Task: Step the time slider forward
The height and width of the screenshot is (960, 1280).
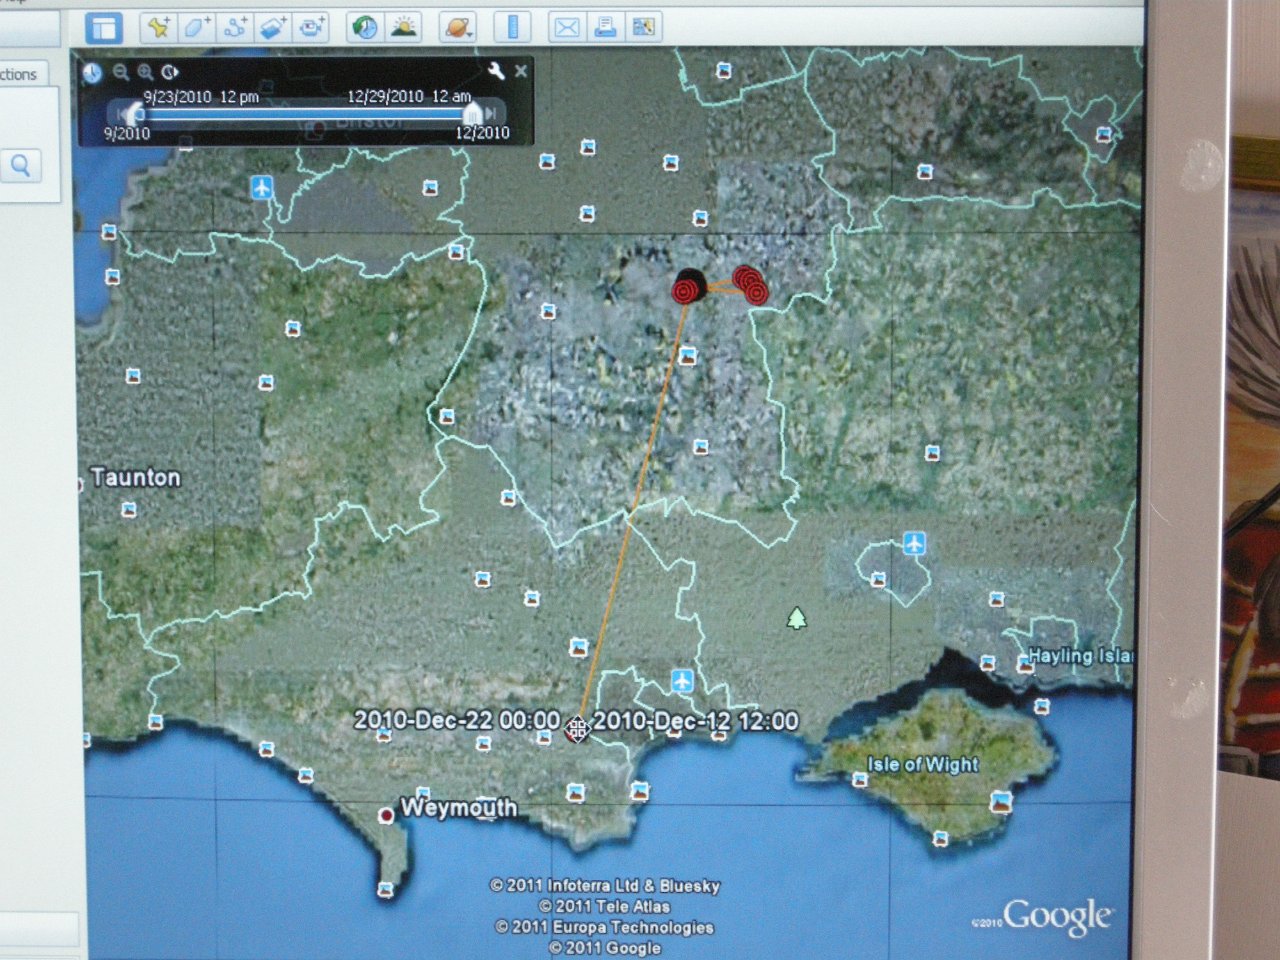Action: (x=491, y=114)
